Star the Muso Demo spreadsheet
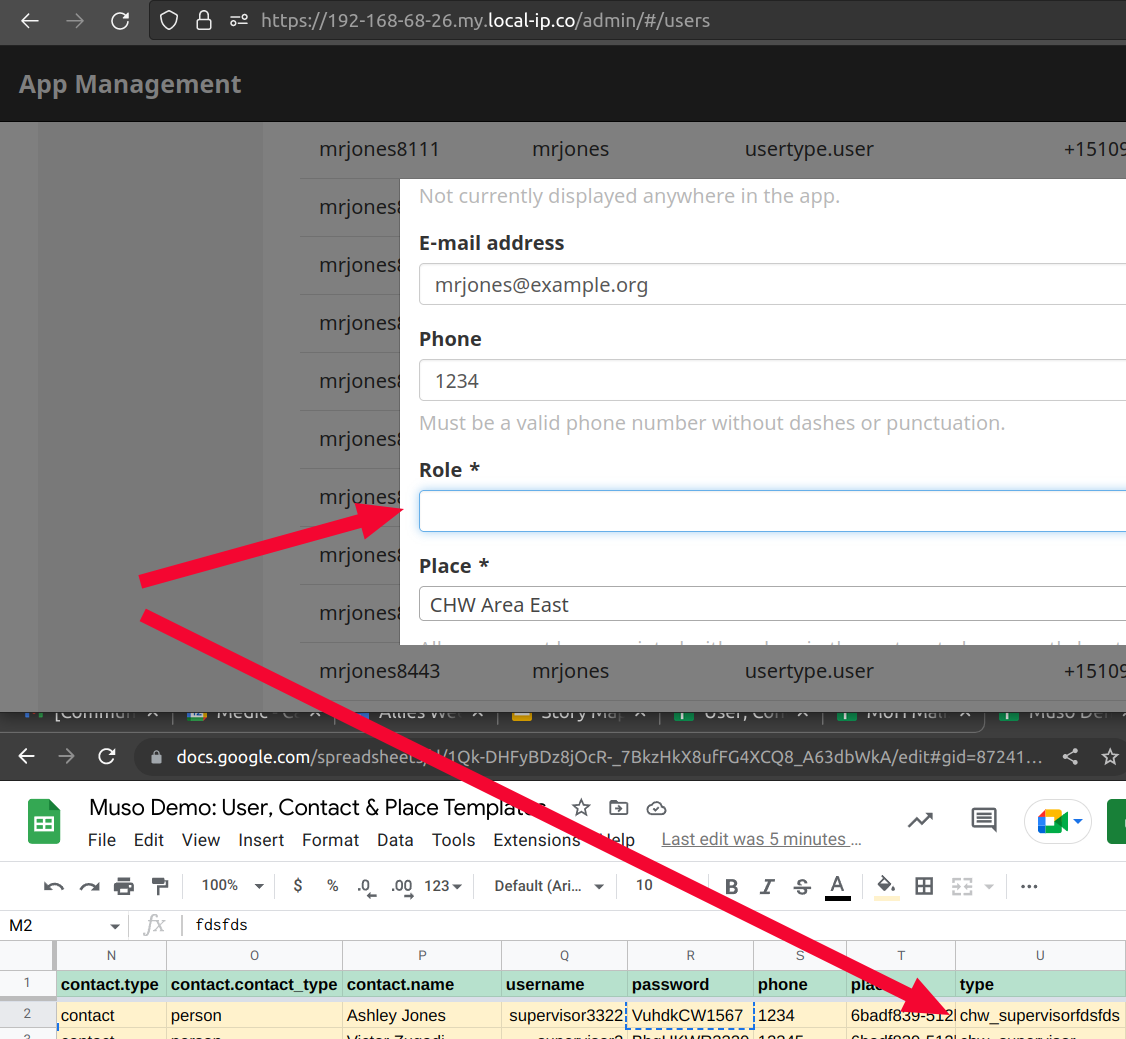The height and width of the screenshot is (1039, 1126). [x=581, y=808]
